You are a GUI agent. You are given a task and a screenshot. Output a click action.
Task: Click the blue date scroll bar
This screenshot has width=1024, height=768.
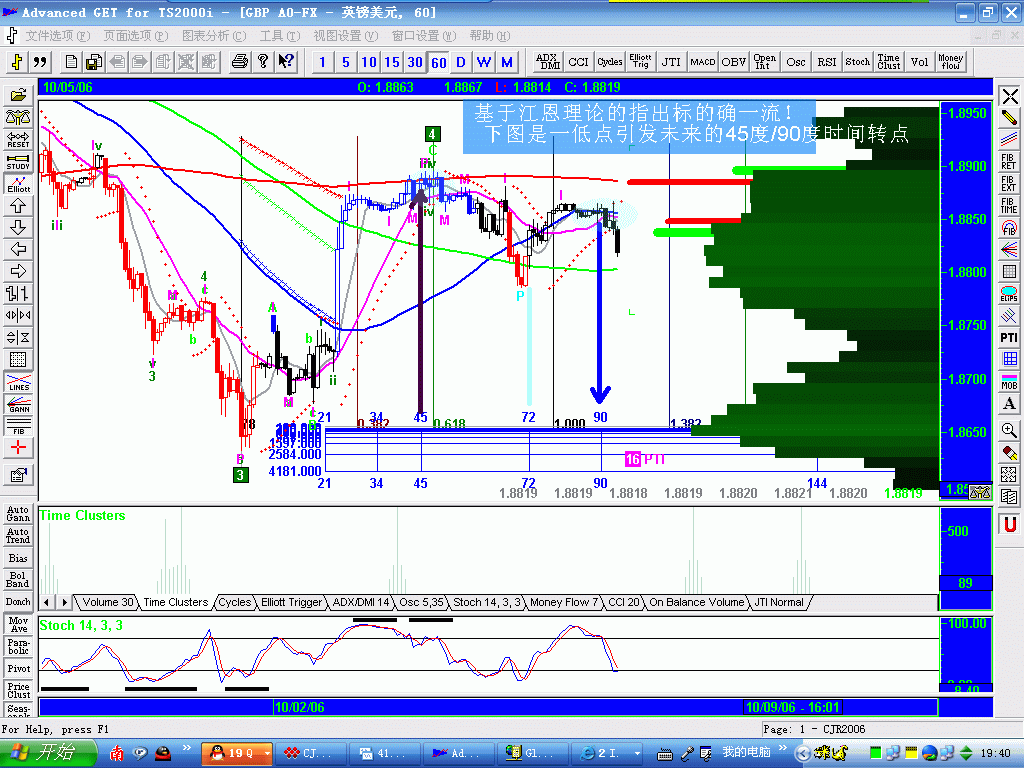click(488, 707)
